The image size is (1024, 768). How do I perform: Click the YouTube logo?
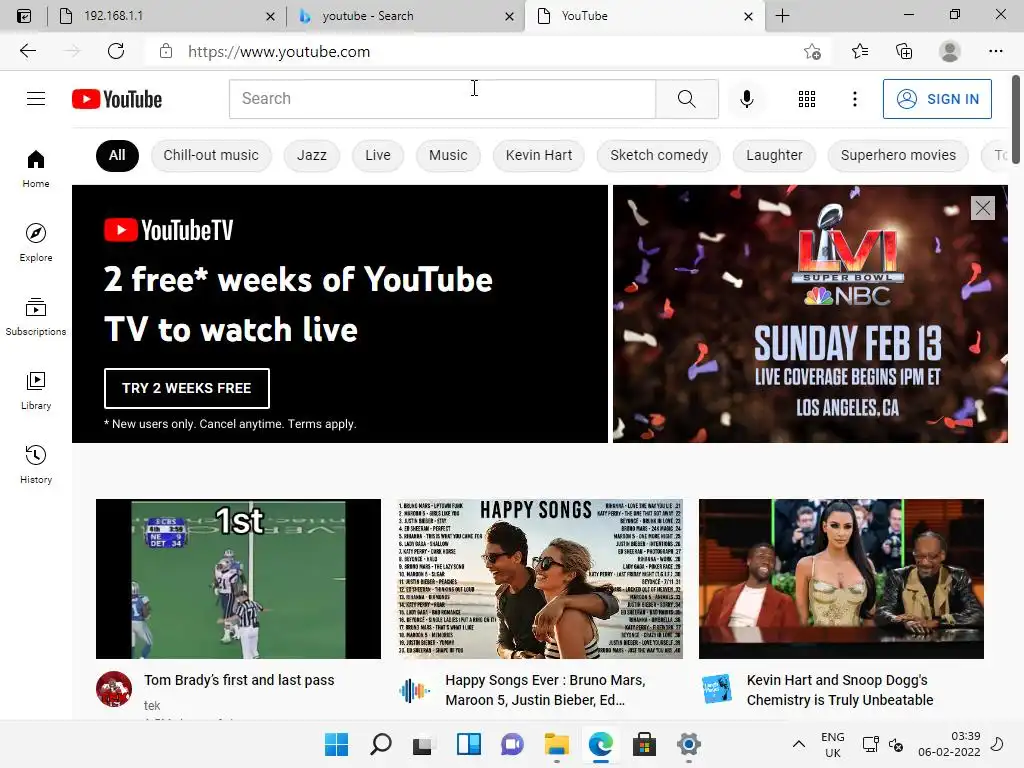[x=117, y=99]
